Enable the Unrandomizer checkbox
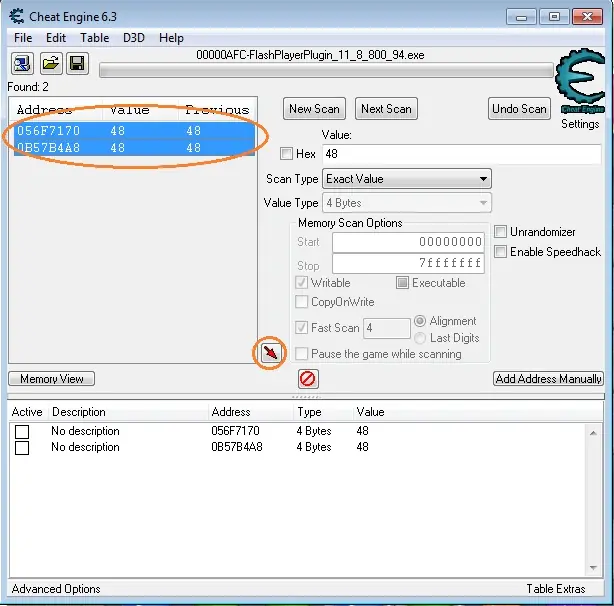 (x=500, y=231)
